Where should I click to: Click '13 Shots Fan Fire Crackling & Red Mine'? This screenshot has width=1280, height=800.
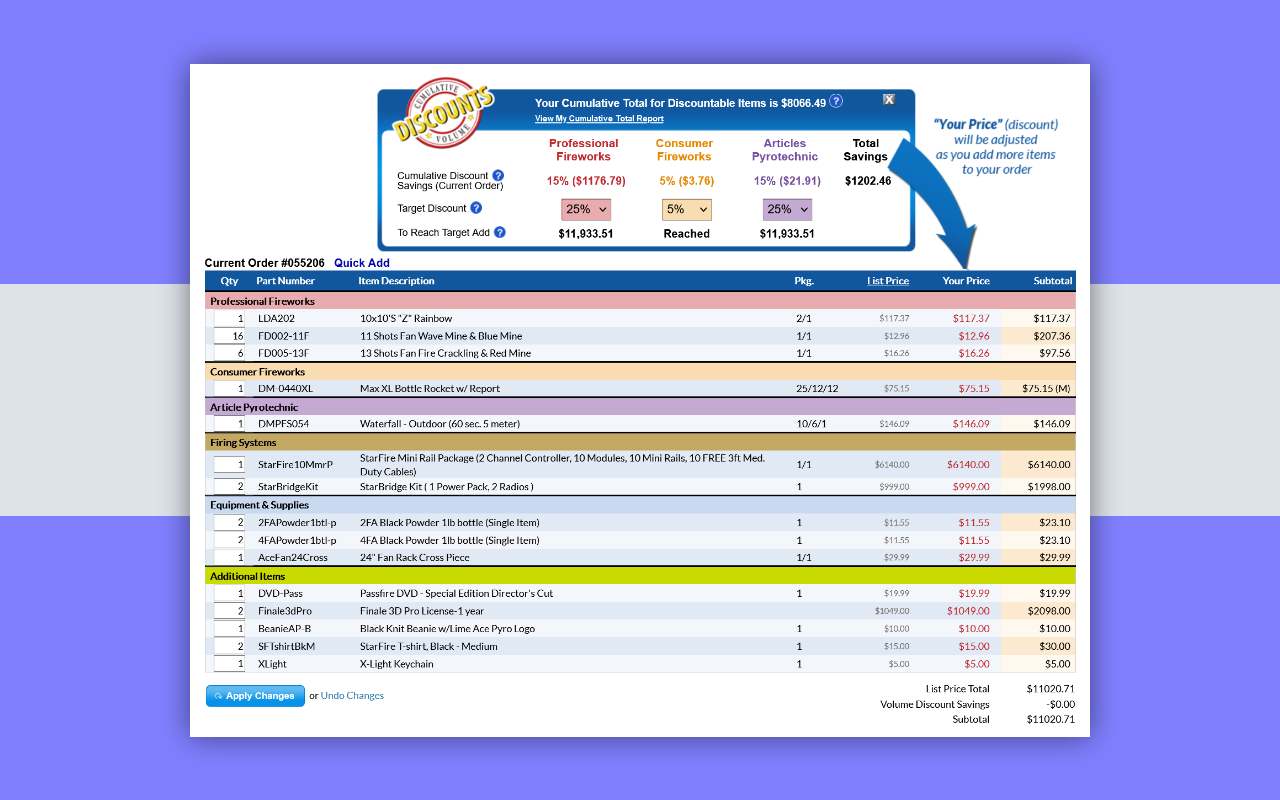[446, 353]
